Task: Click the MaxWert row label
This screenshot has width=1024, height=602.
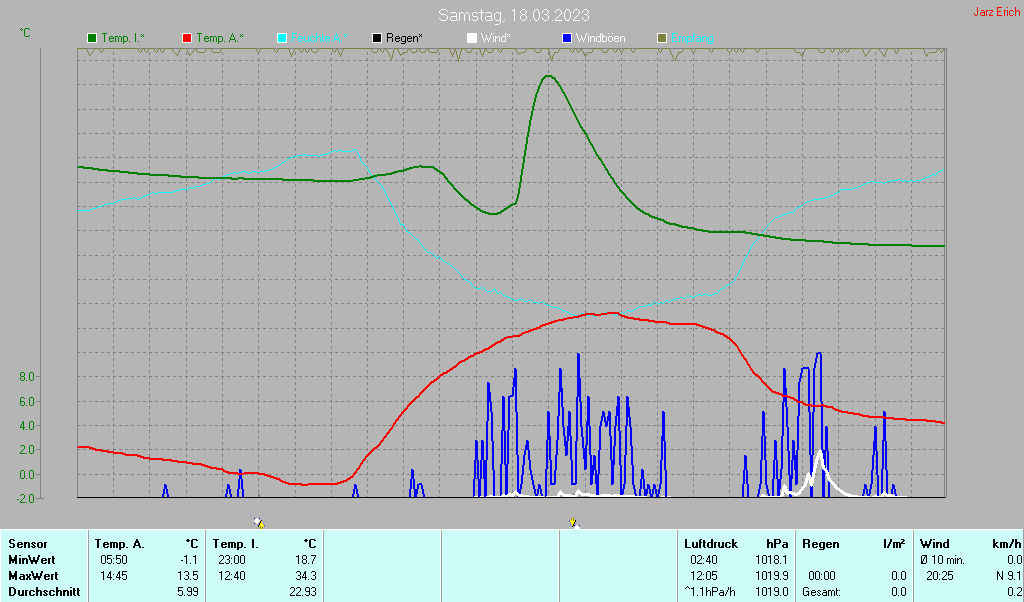Action: pyautogui.click(x=33, y=576)
